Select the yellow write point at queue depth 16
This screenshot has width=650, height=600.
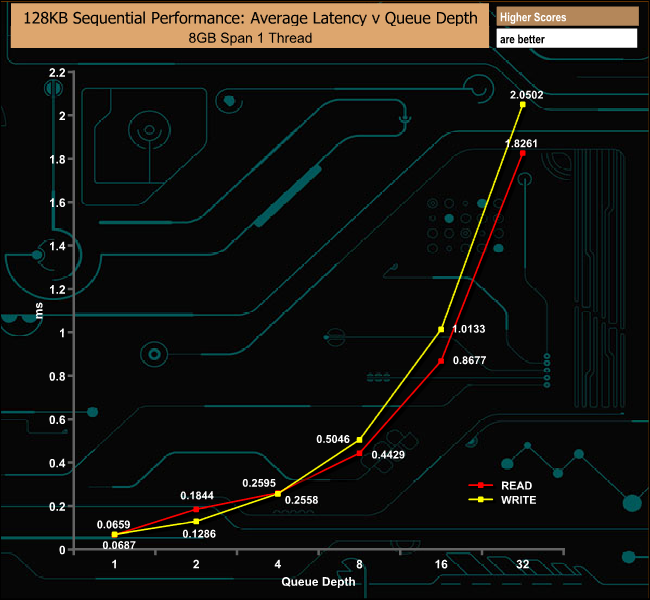441,329
